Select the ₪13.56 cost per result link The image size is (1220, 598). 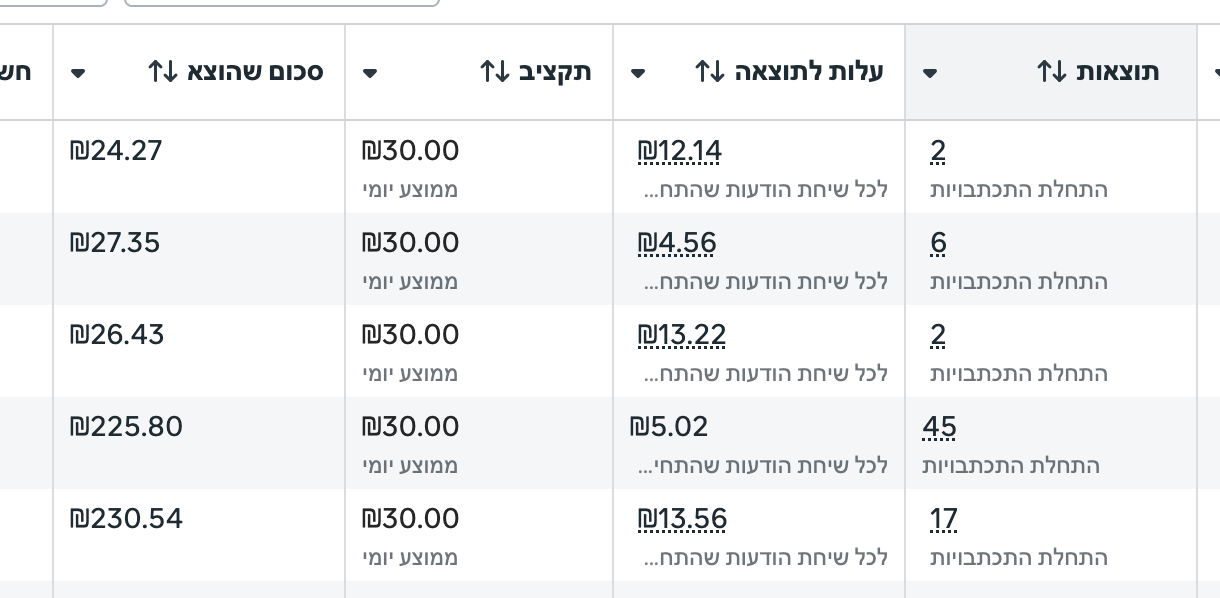682,519
